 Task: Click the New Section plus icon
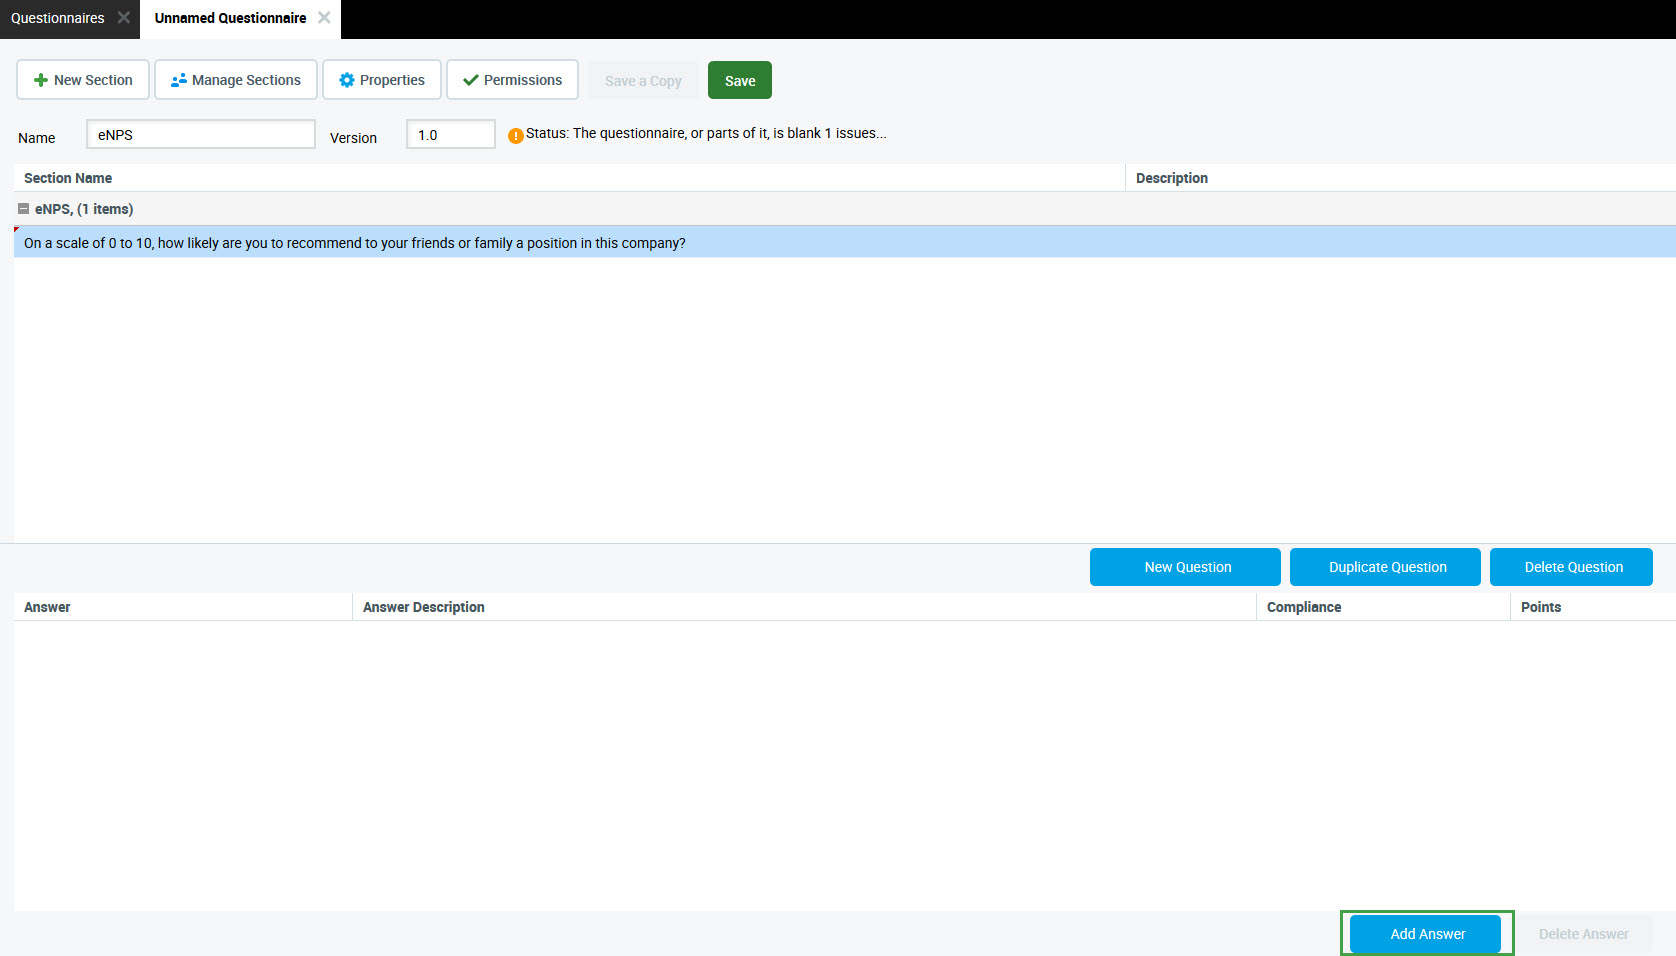[x=41, y=80]
